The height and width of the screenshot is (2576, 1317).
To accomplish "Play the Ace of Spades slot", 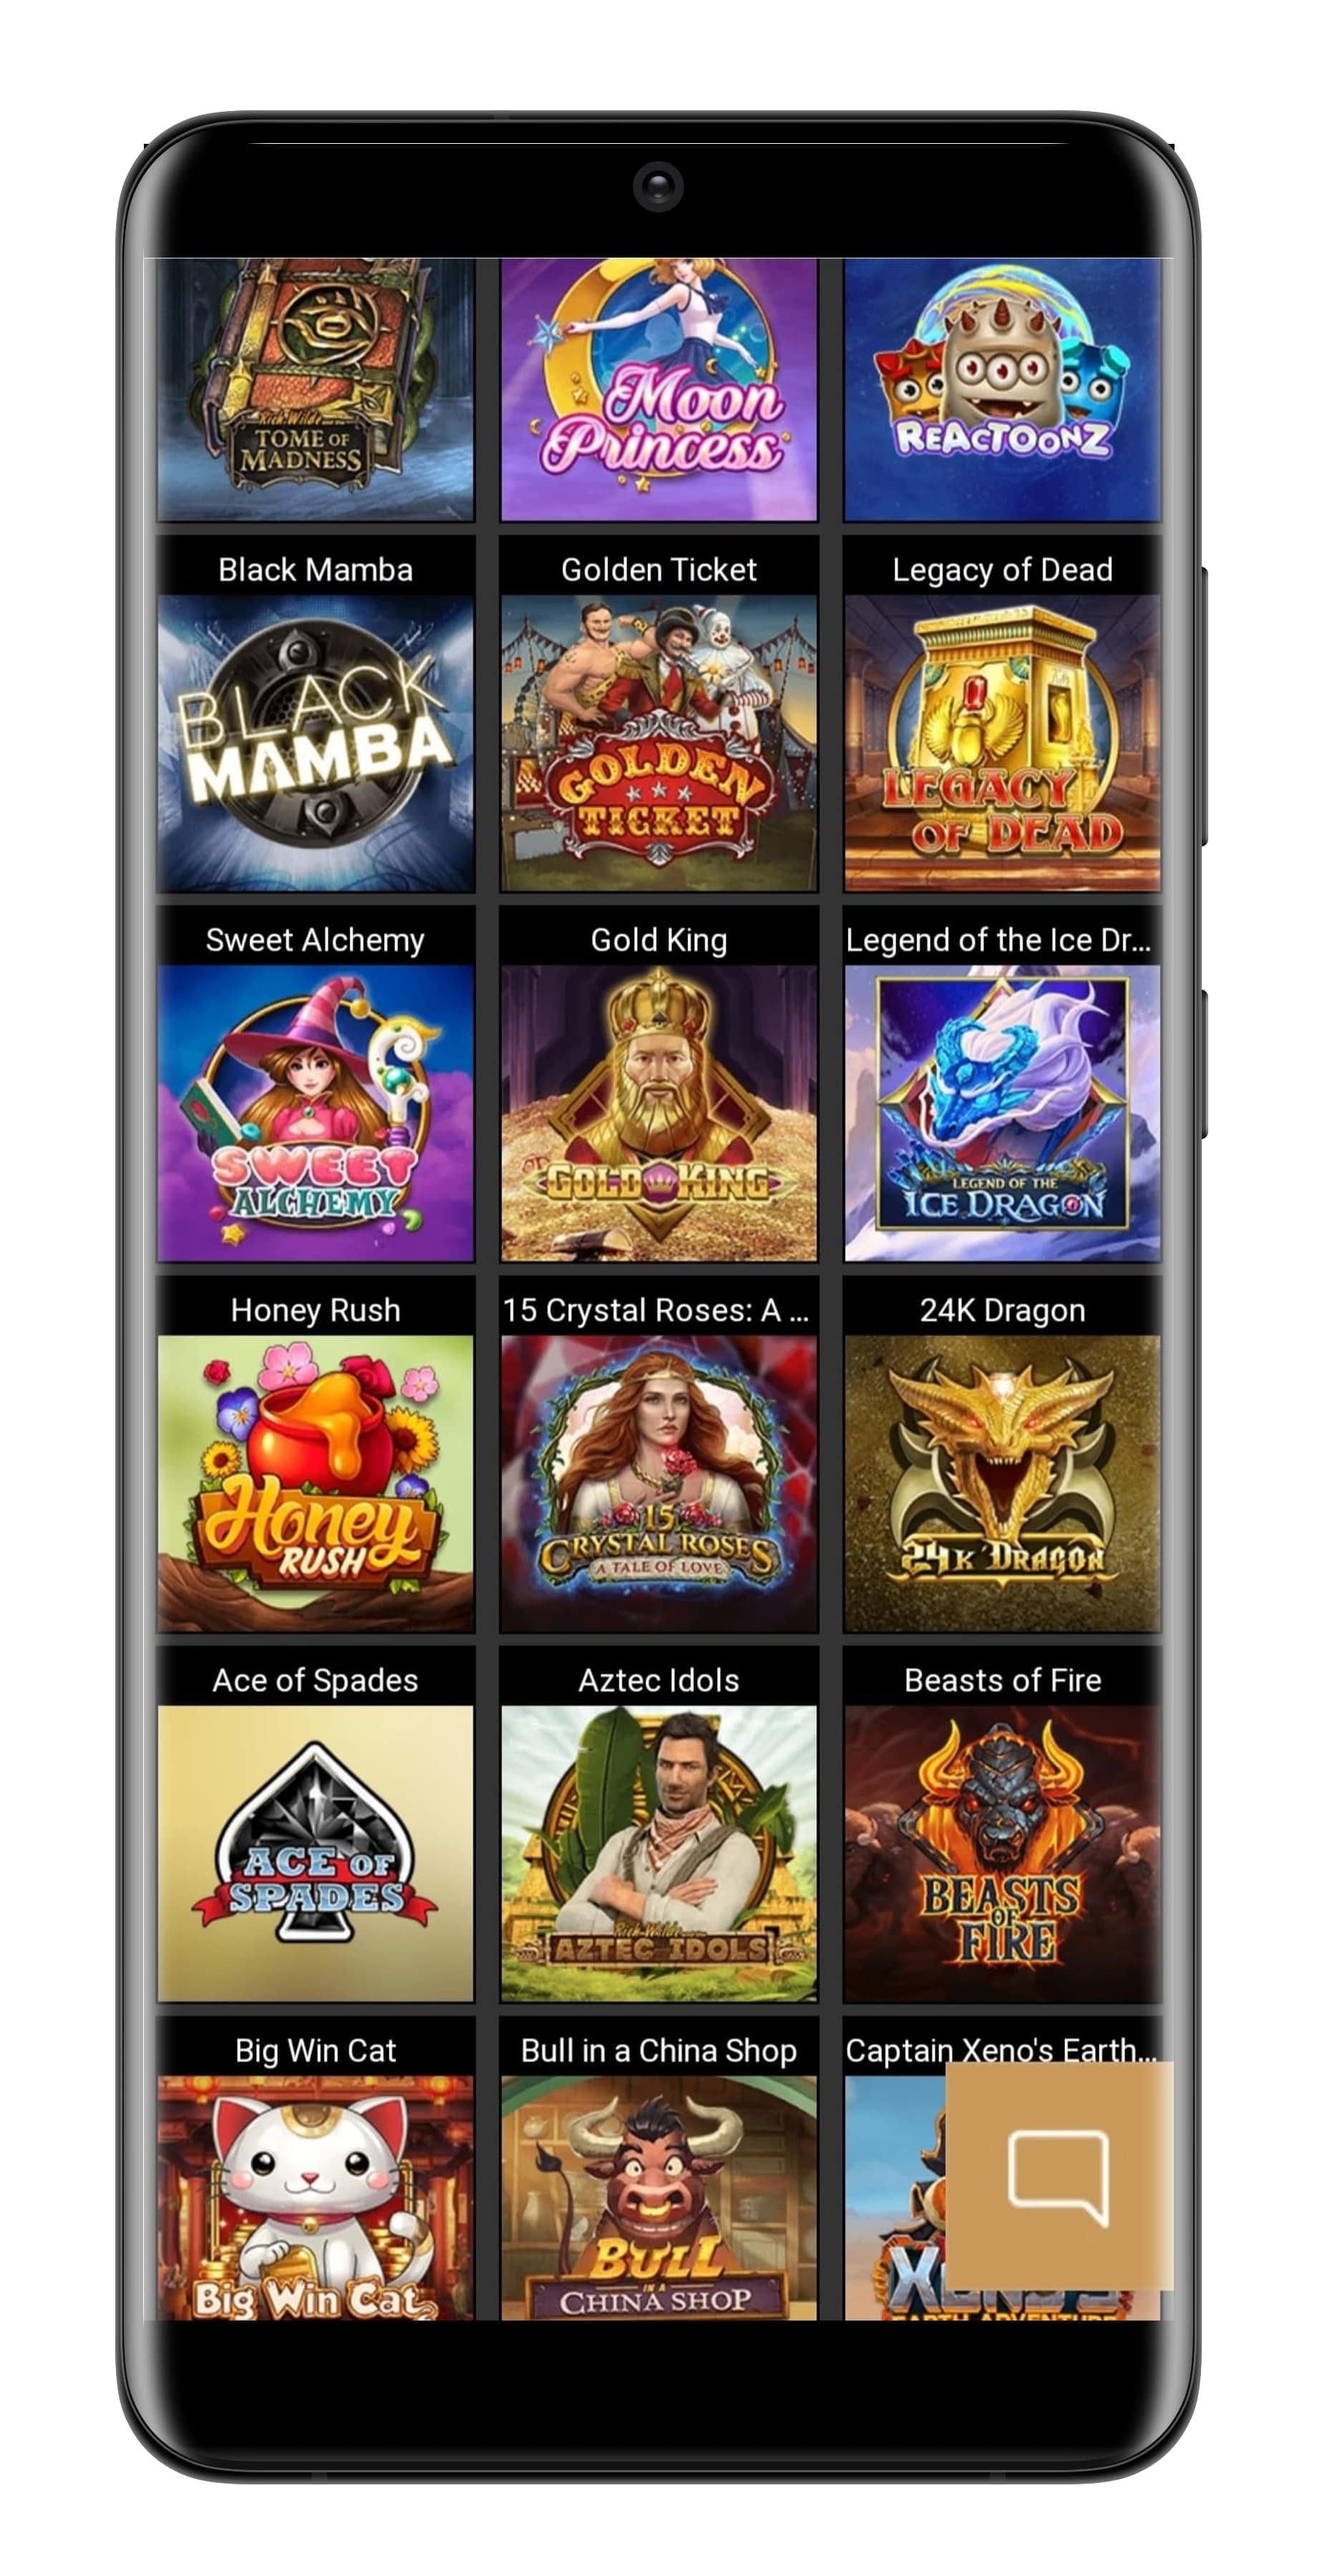I will click(x=315, y=1853).
